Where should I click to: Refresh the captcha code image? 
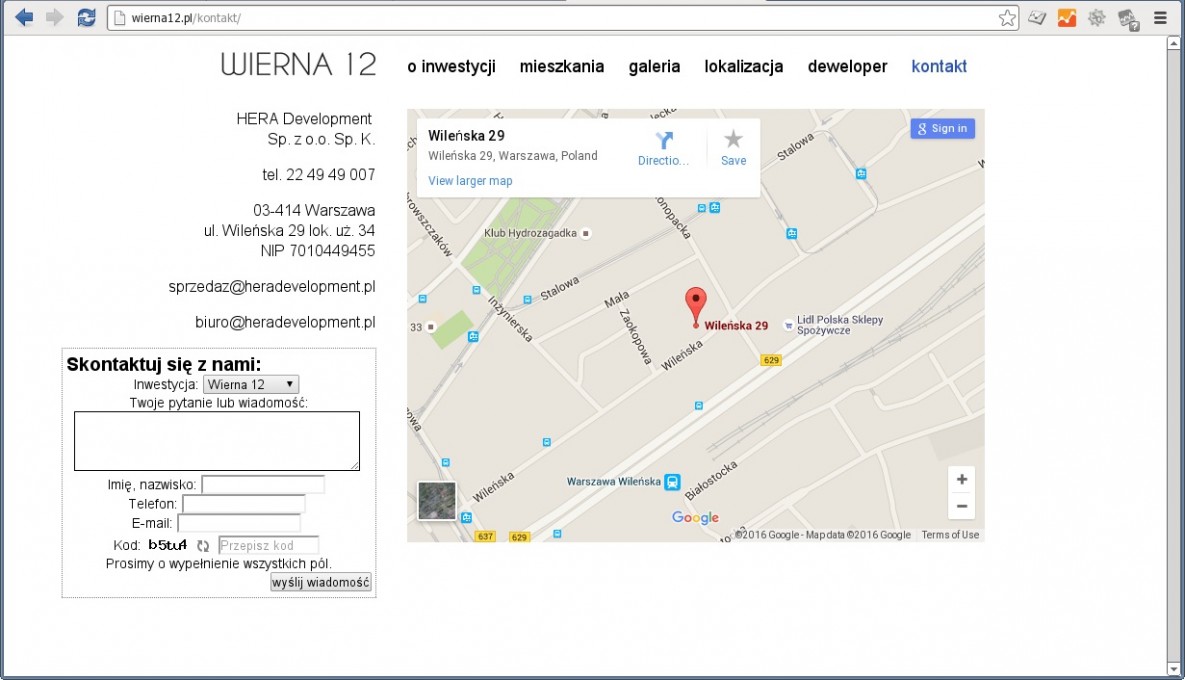pyautogui.click(x=203, y=546)
